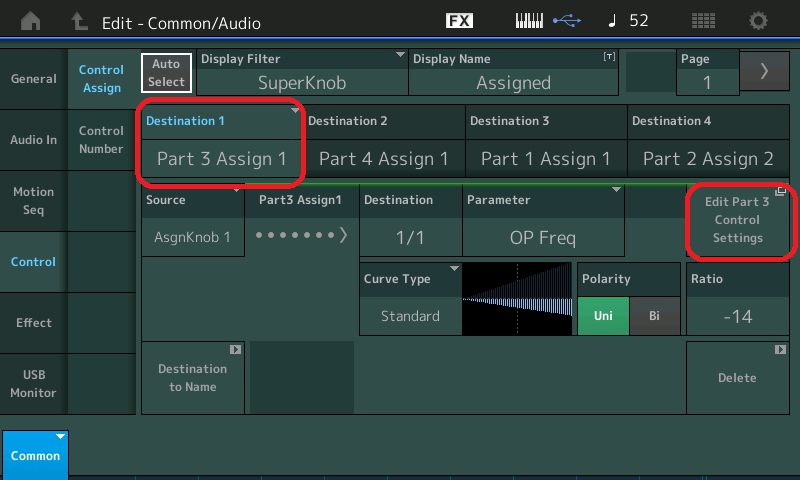This screenshot has width=800, height=480.
Task: Open the Parameter OP Freq dropdown
Action: (x=542, y=221)
